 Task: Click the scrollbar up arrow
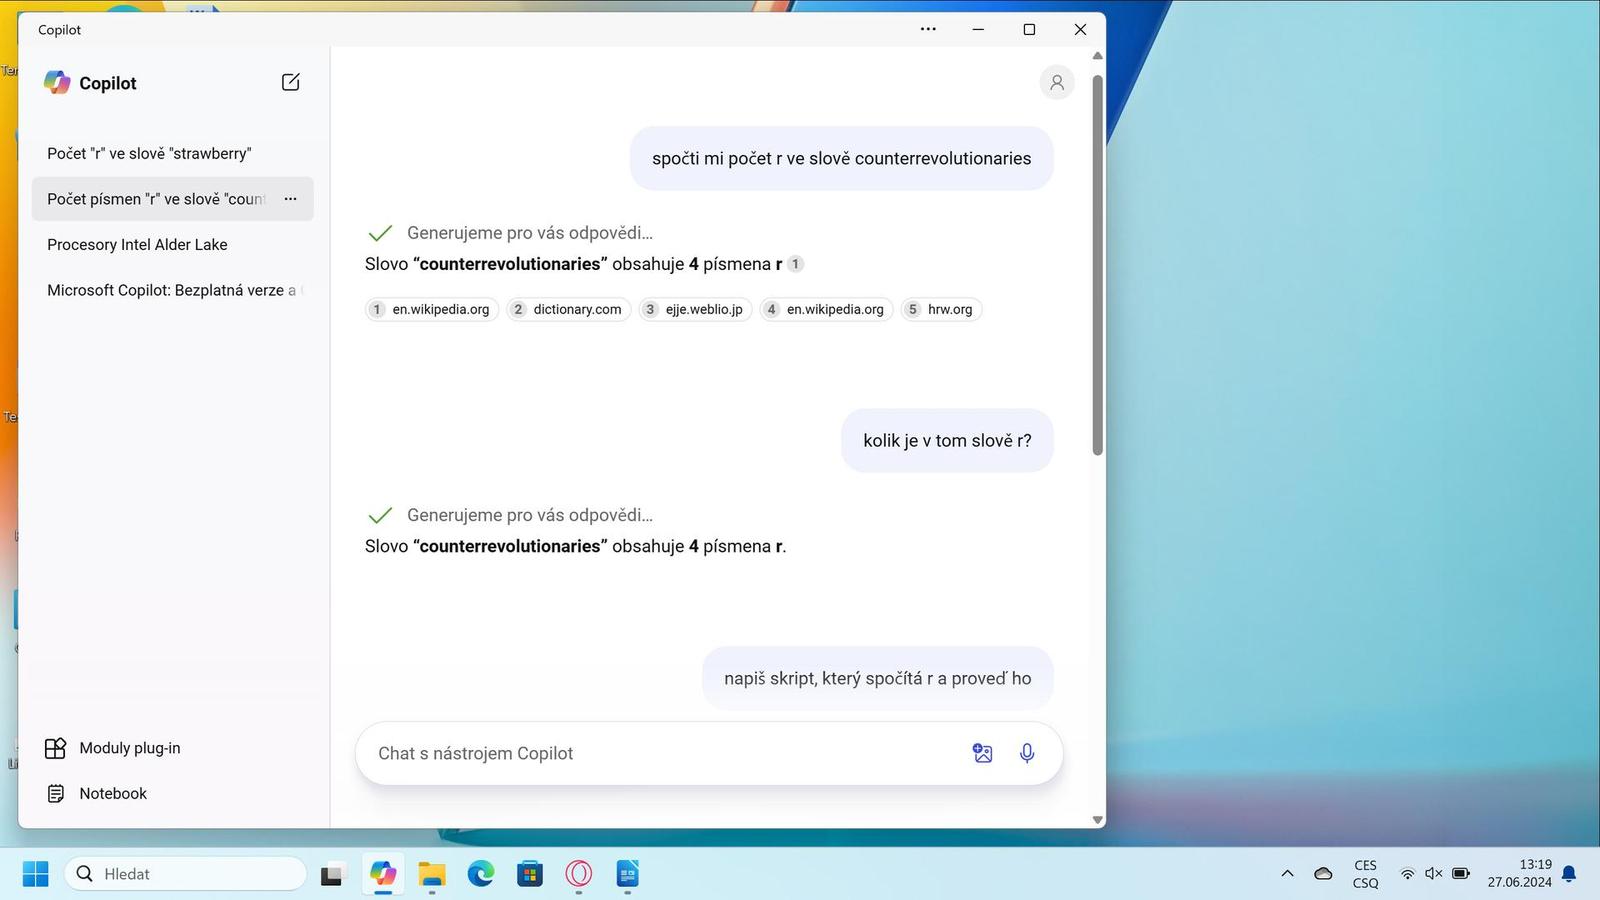(x=1097, y=56)
